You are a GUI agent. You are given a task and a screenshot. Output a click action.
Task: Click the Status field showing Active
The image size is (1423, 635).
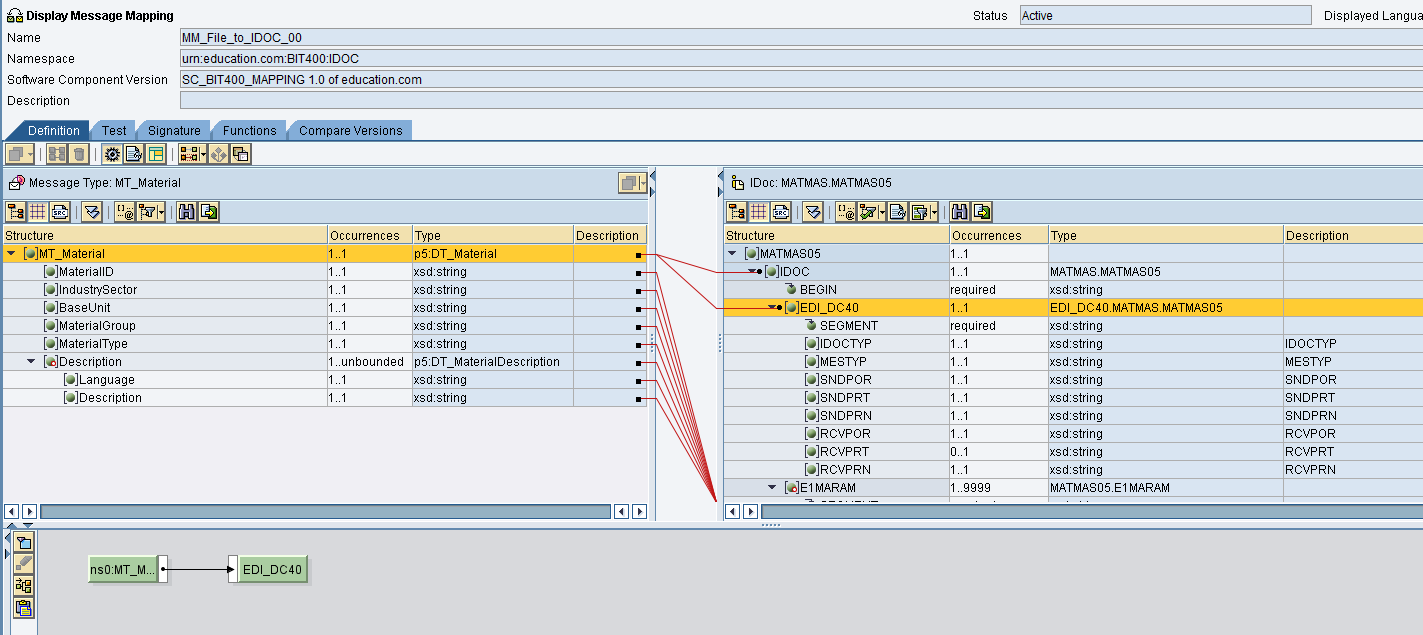(x=1165, y=15)
